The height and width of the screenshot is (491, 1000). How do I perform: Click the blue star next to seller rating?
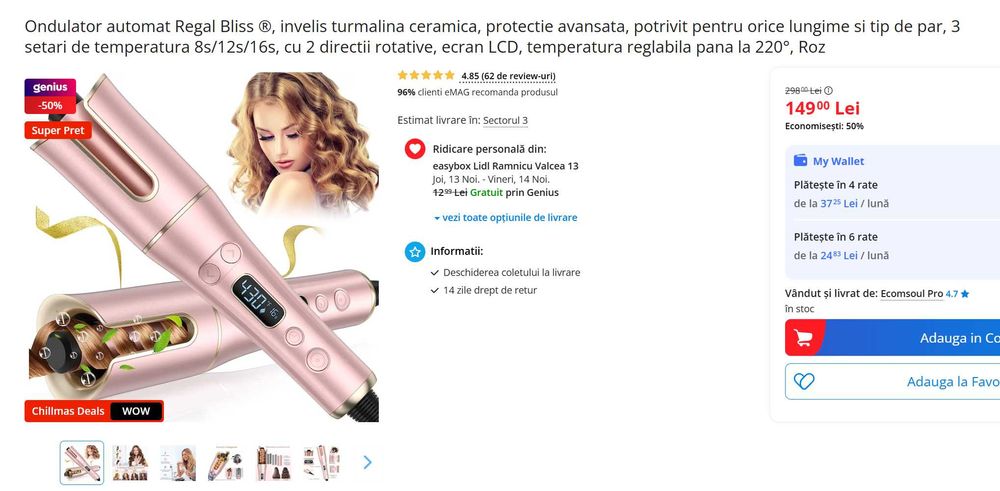965,294
